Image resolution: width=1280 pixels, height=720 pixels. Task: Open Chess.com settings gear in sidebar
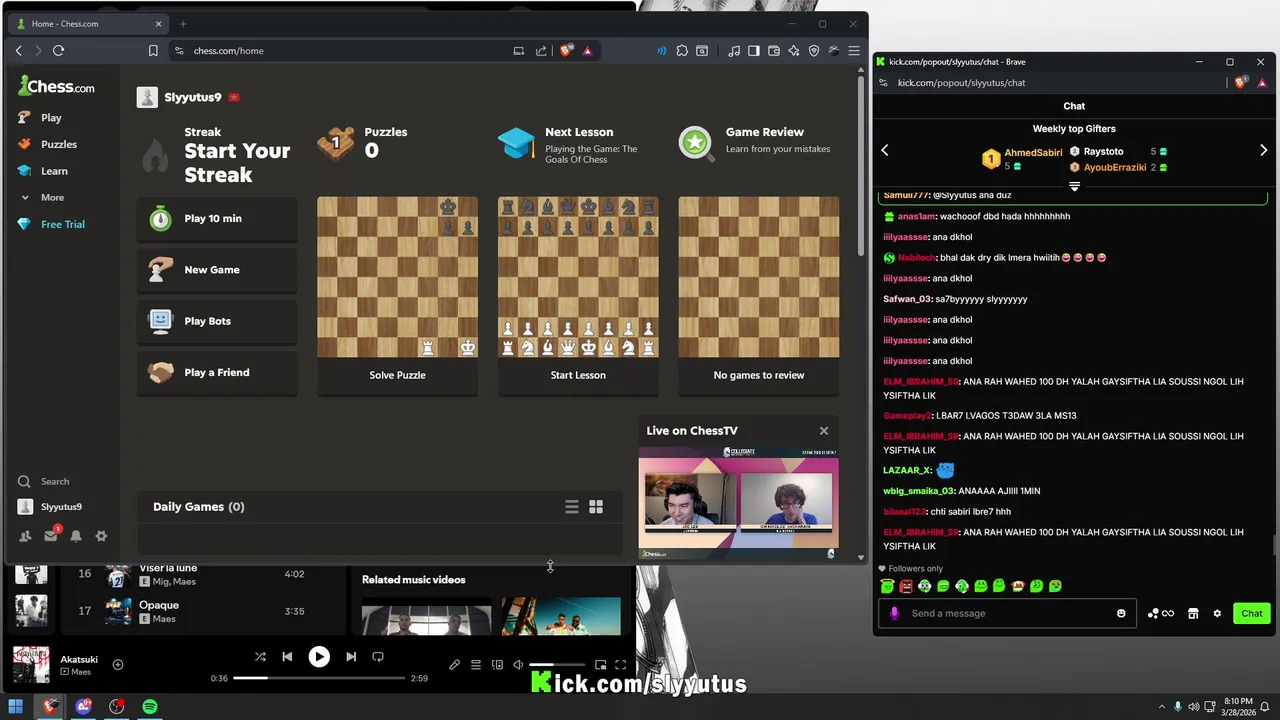(x=101, y=536)
